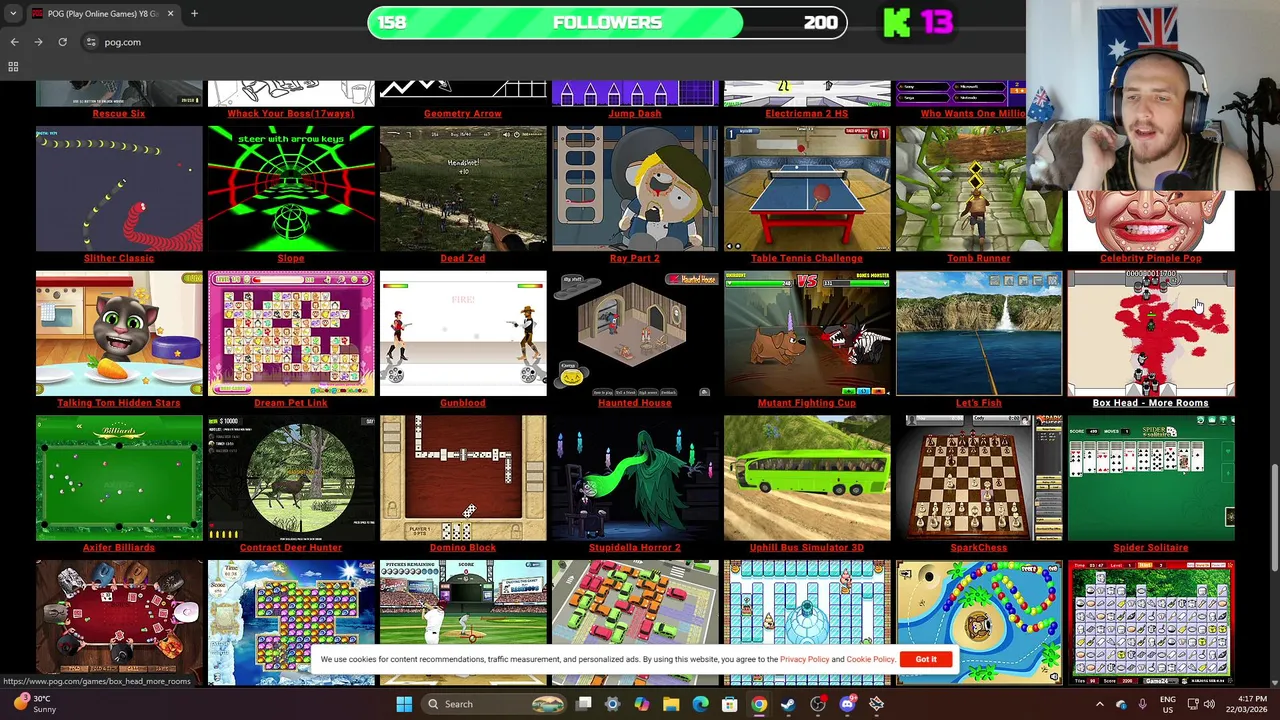Viewport: 1280px width, 720px height.
Task: Open Discord from the taskbar
Action: tap(847, 704)
